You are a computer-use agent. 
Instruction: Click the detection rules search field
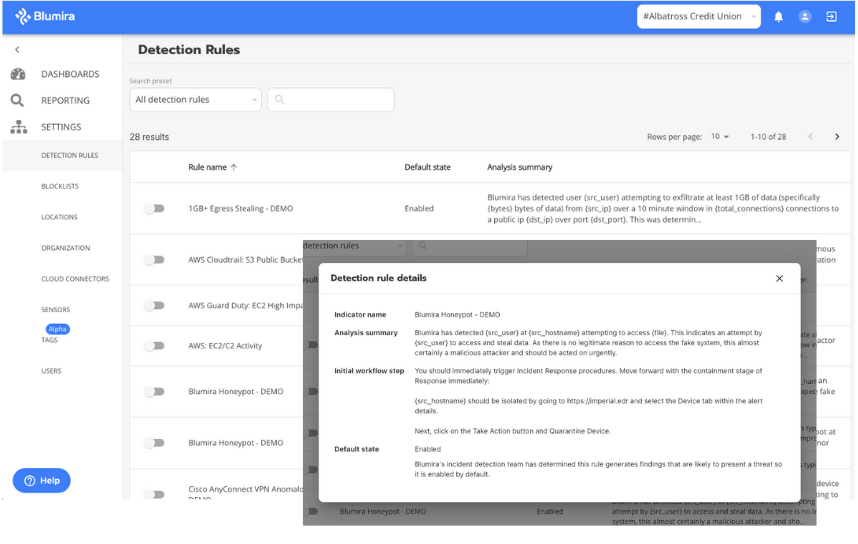[x=331, y=100]
